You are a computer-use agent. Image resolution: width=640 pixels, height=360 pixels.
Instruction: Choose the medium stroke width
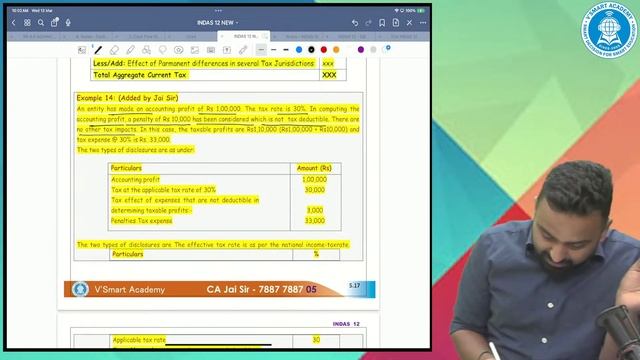click(x=273, y=50)
